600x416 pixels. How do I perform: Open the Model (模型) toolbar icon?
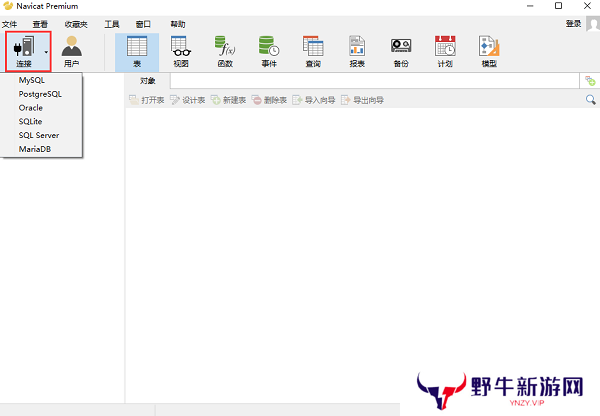489,52
